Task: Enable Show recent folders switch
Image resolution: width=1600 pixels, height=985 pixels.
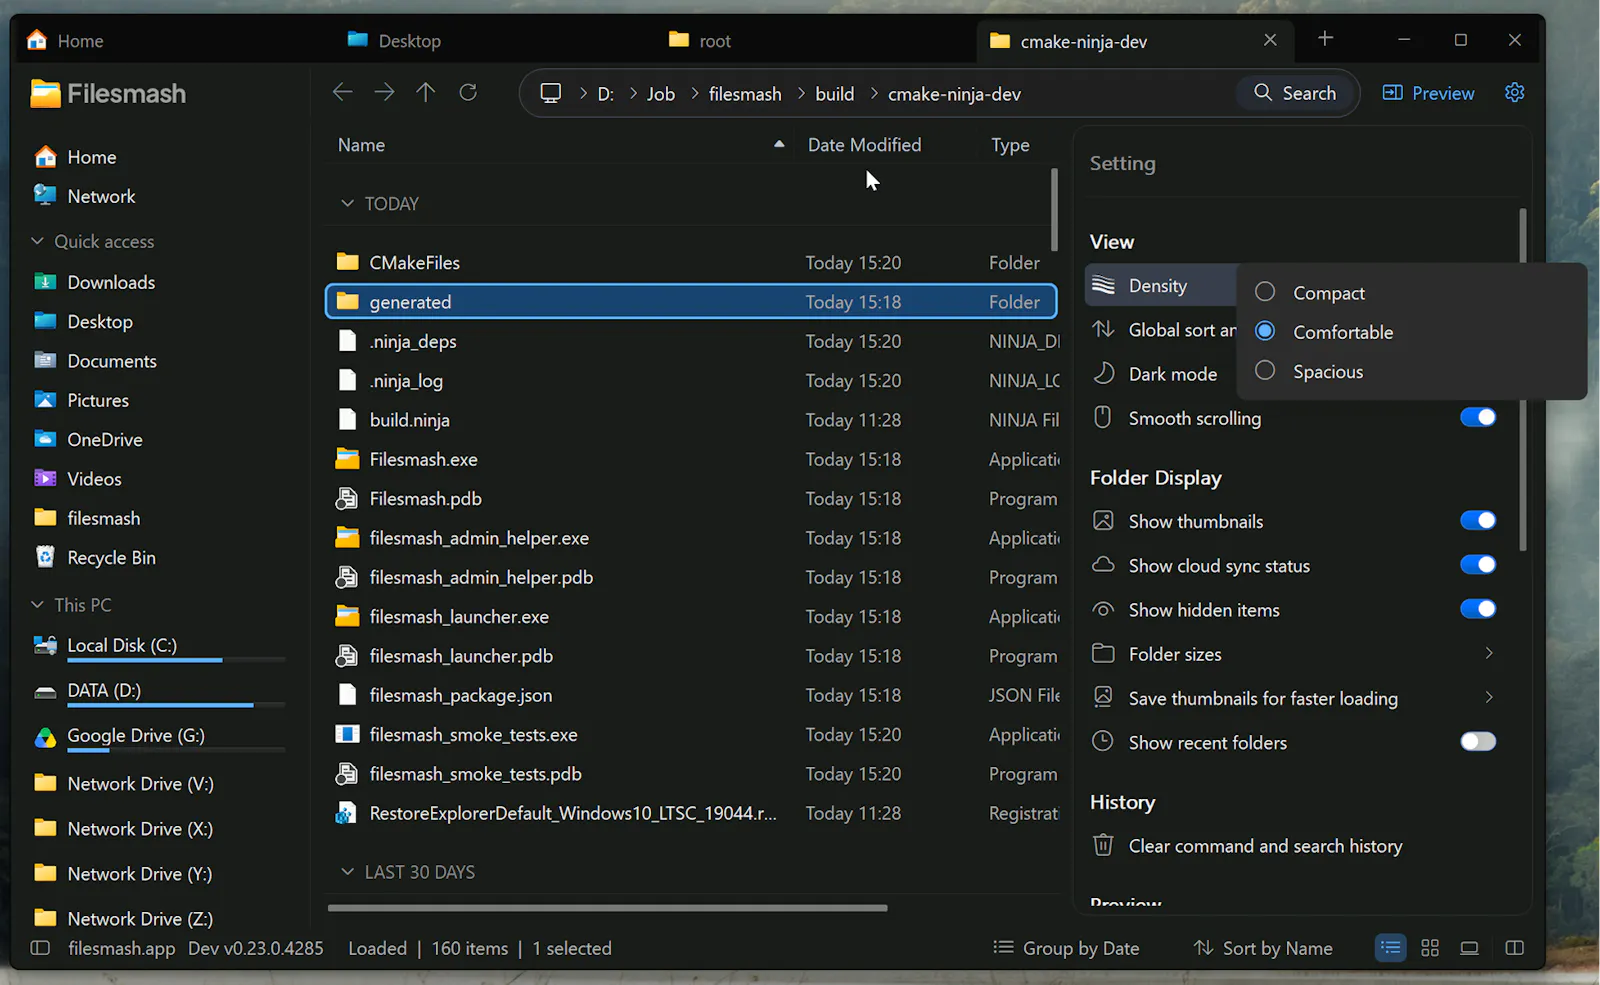Action: point(1477,741)
